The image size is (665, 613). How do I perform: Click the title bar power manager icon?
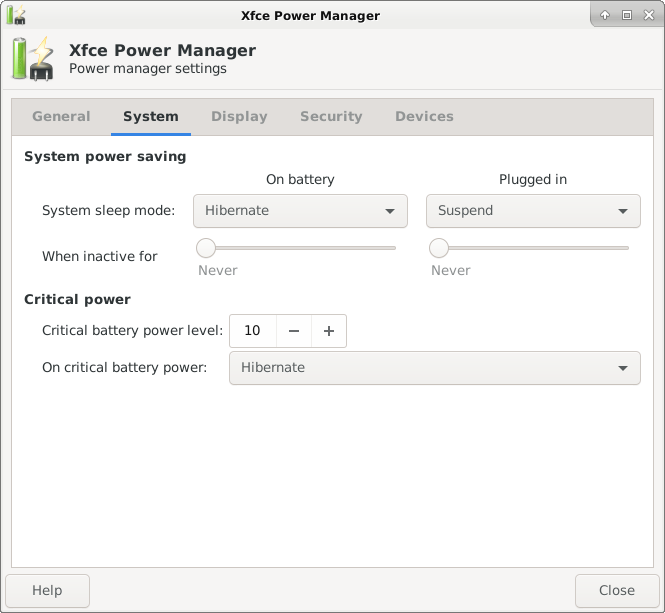point(16,15)
